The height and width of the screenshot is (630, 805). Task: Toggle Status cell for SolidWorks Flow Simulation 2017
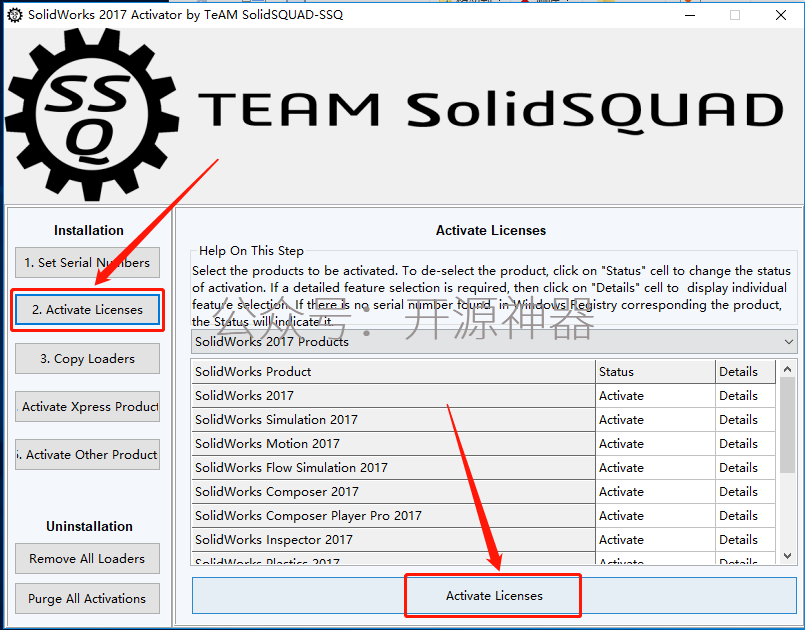tap(655, 468)
